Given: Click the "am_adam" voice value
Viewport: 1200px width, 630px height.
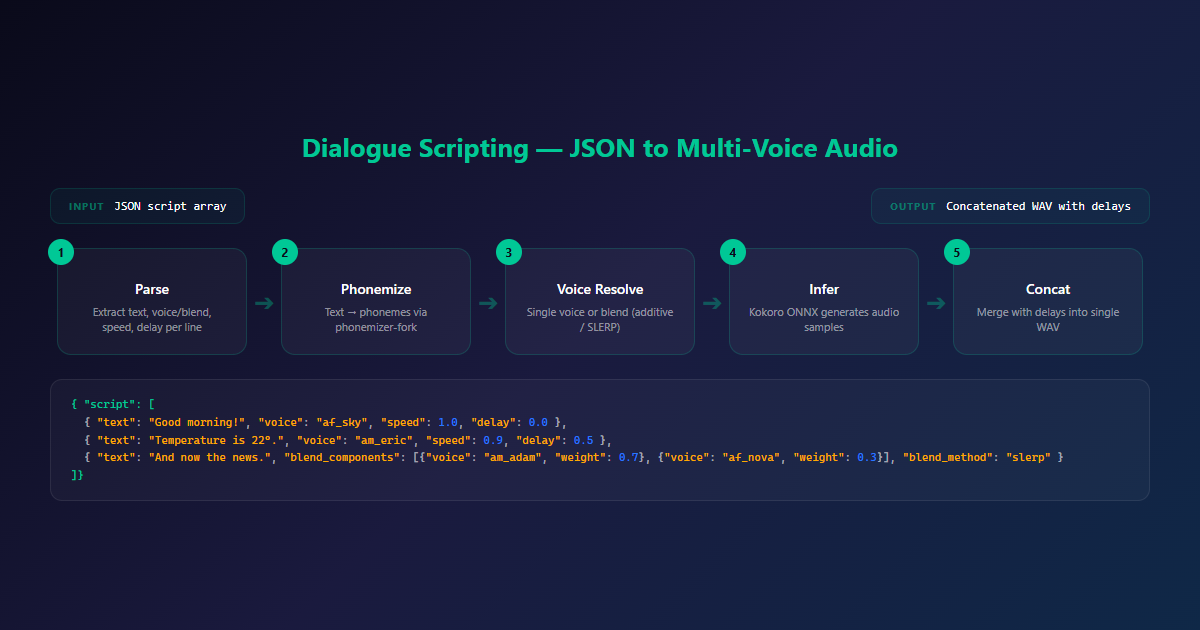Looking at the screenshot, I should pos(514,457).
